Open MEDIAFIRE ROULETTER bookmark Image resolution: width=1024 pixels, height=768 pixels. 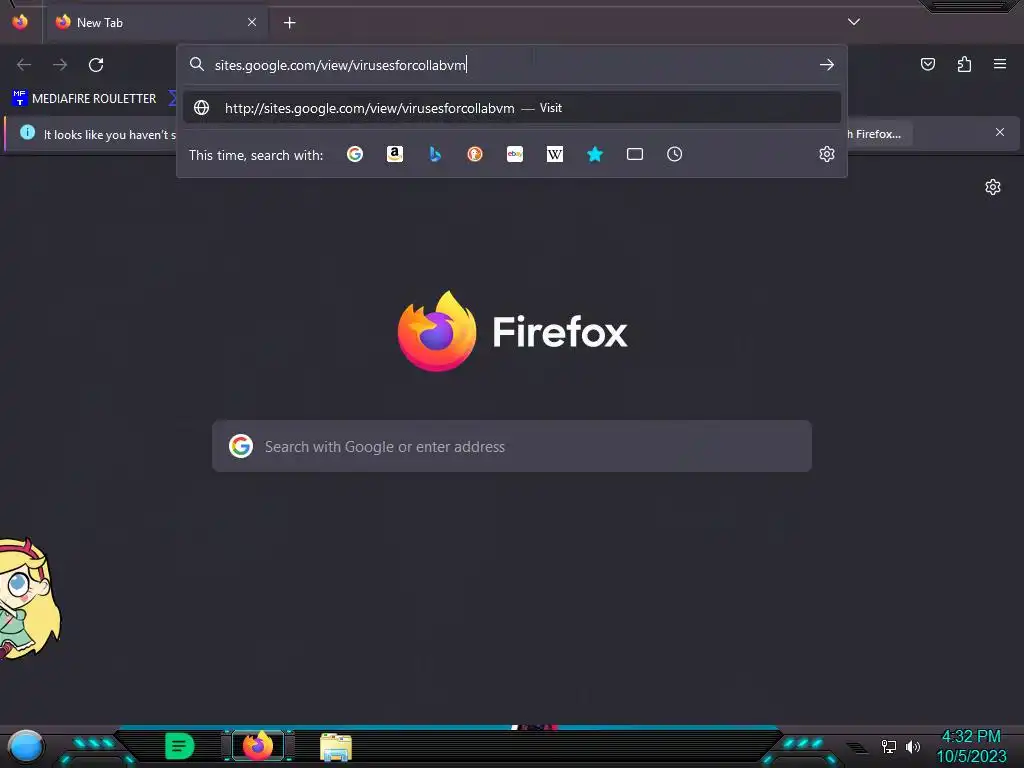tap(84, 99)
